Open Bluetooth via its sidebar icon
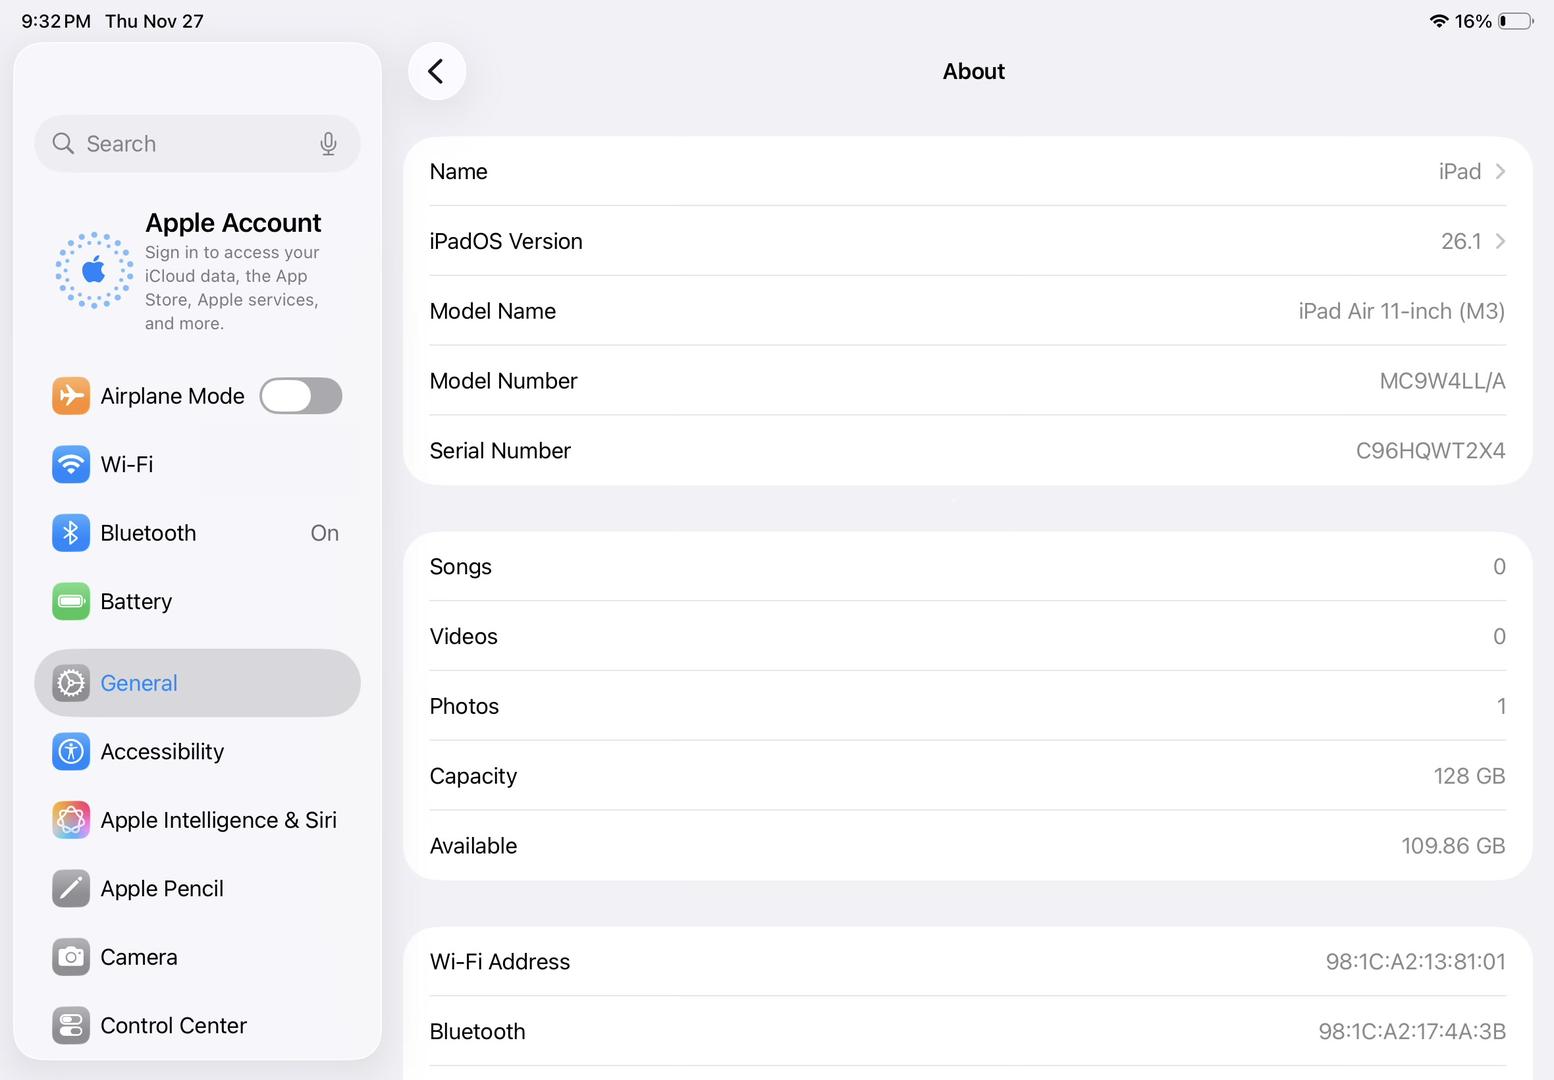This screenshot has width=1554, height=1080. [71, 533]
